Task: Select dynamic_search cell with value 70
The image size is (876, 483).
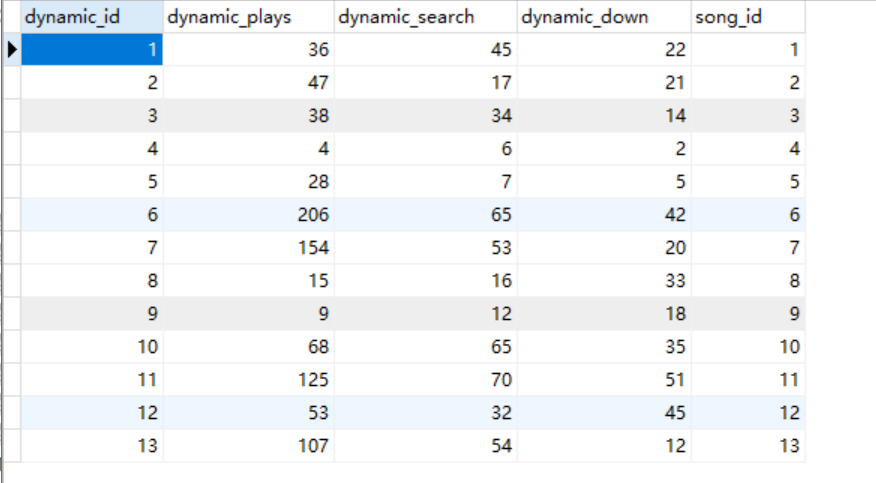Action: tap(426, 379)
